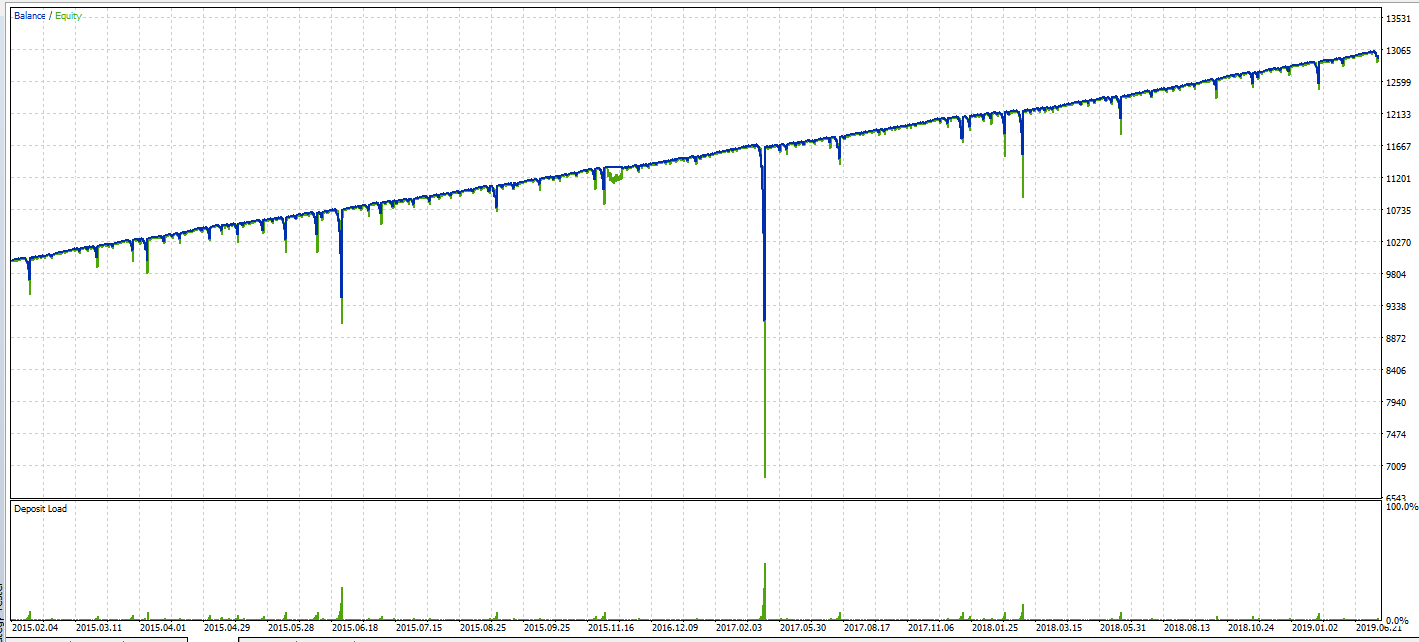Viewport: 1419px width, 642px height.
Task: Click the 2015.11.16 date label
Action: pos(612,628)
